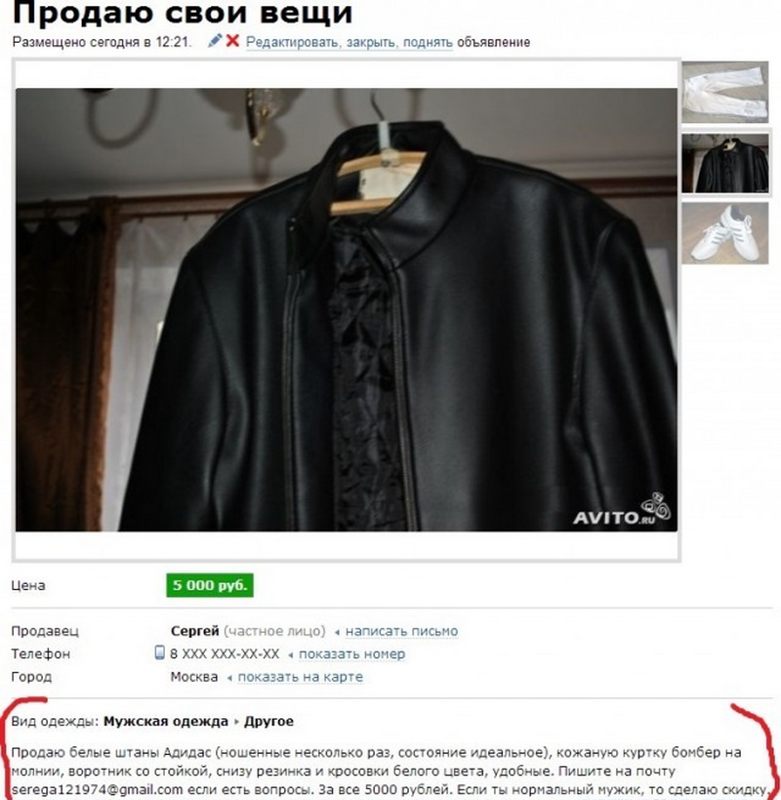Click the AVITO.ru watermark logo on photo
Viewport: 781px width, 800px height.
point(622,509)
